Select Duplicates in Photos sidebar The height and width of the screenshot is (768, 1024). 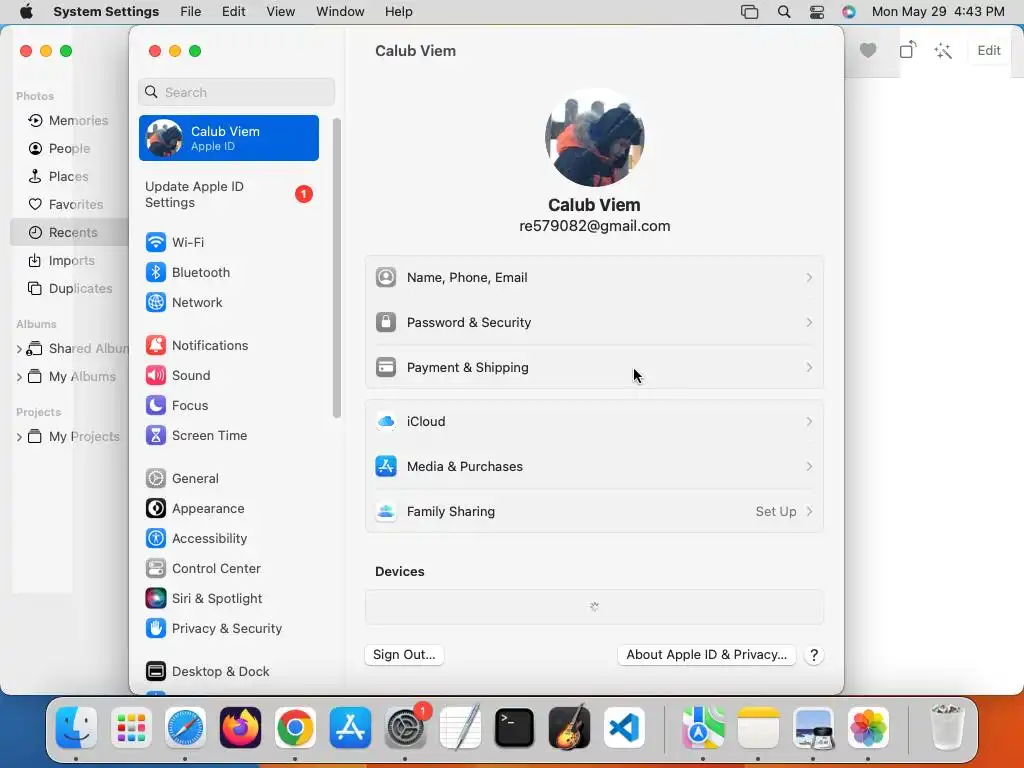pos(69,289)
